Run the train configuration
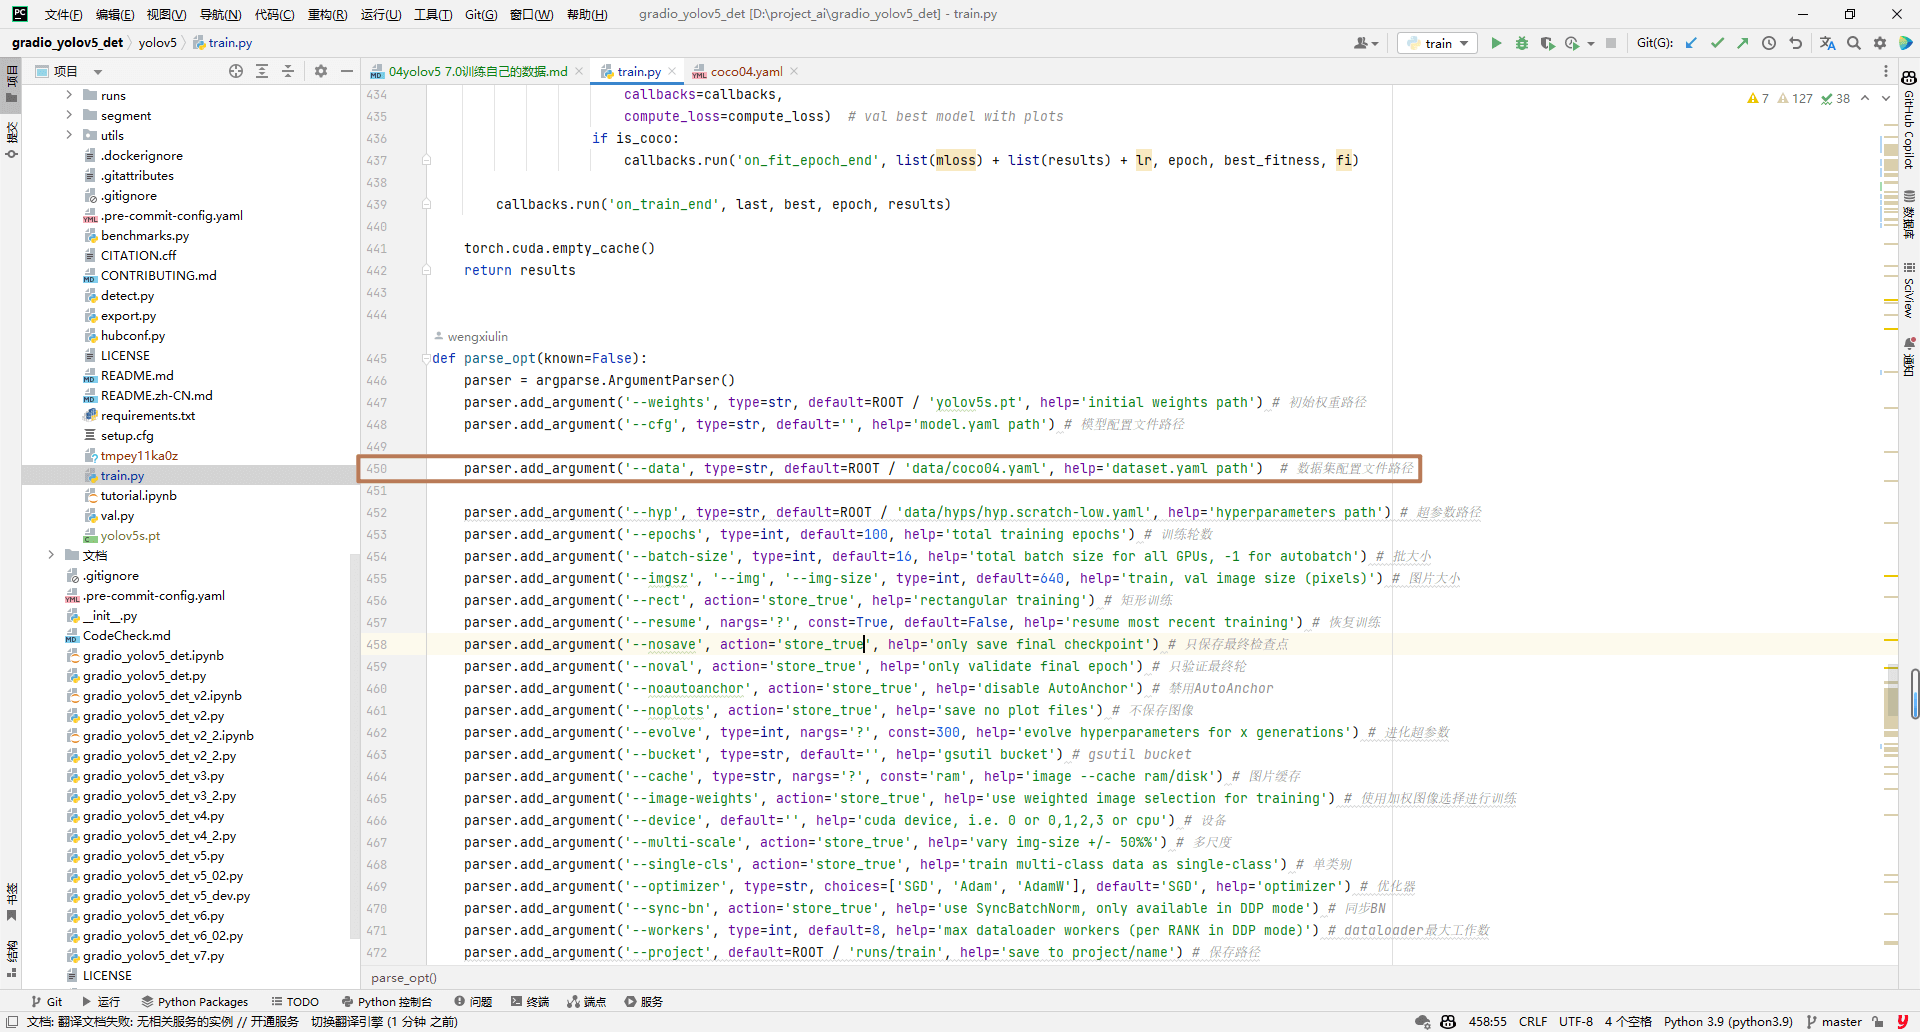 click(x=1496, y=43)
